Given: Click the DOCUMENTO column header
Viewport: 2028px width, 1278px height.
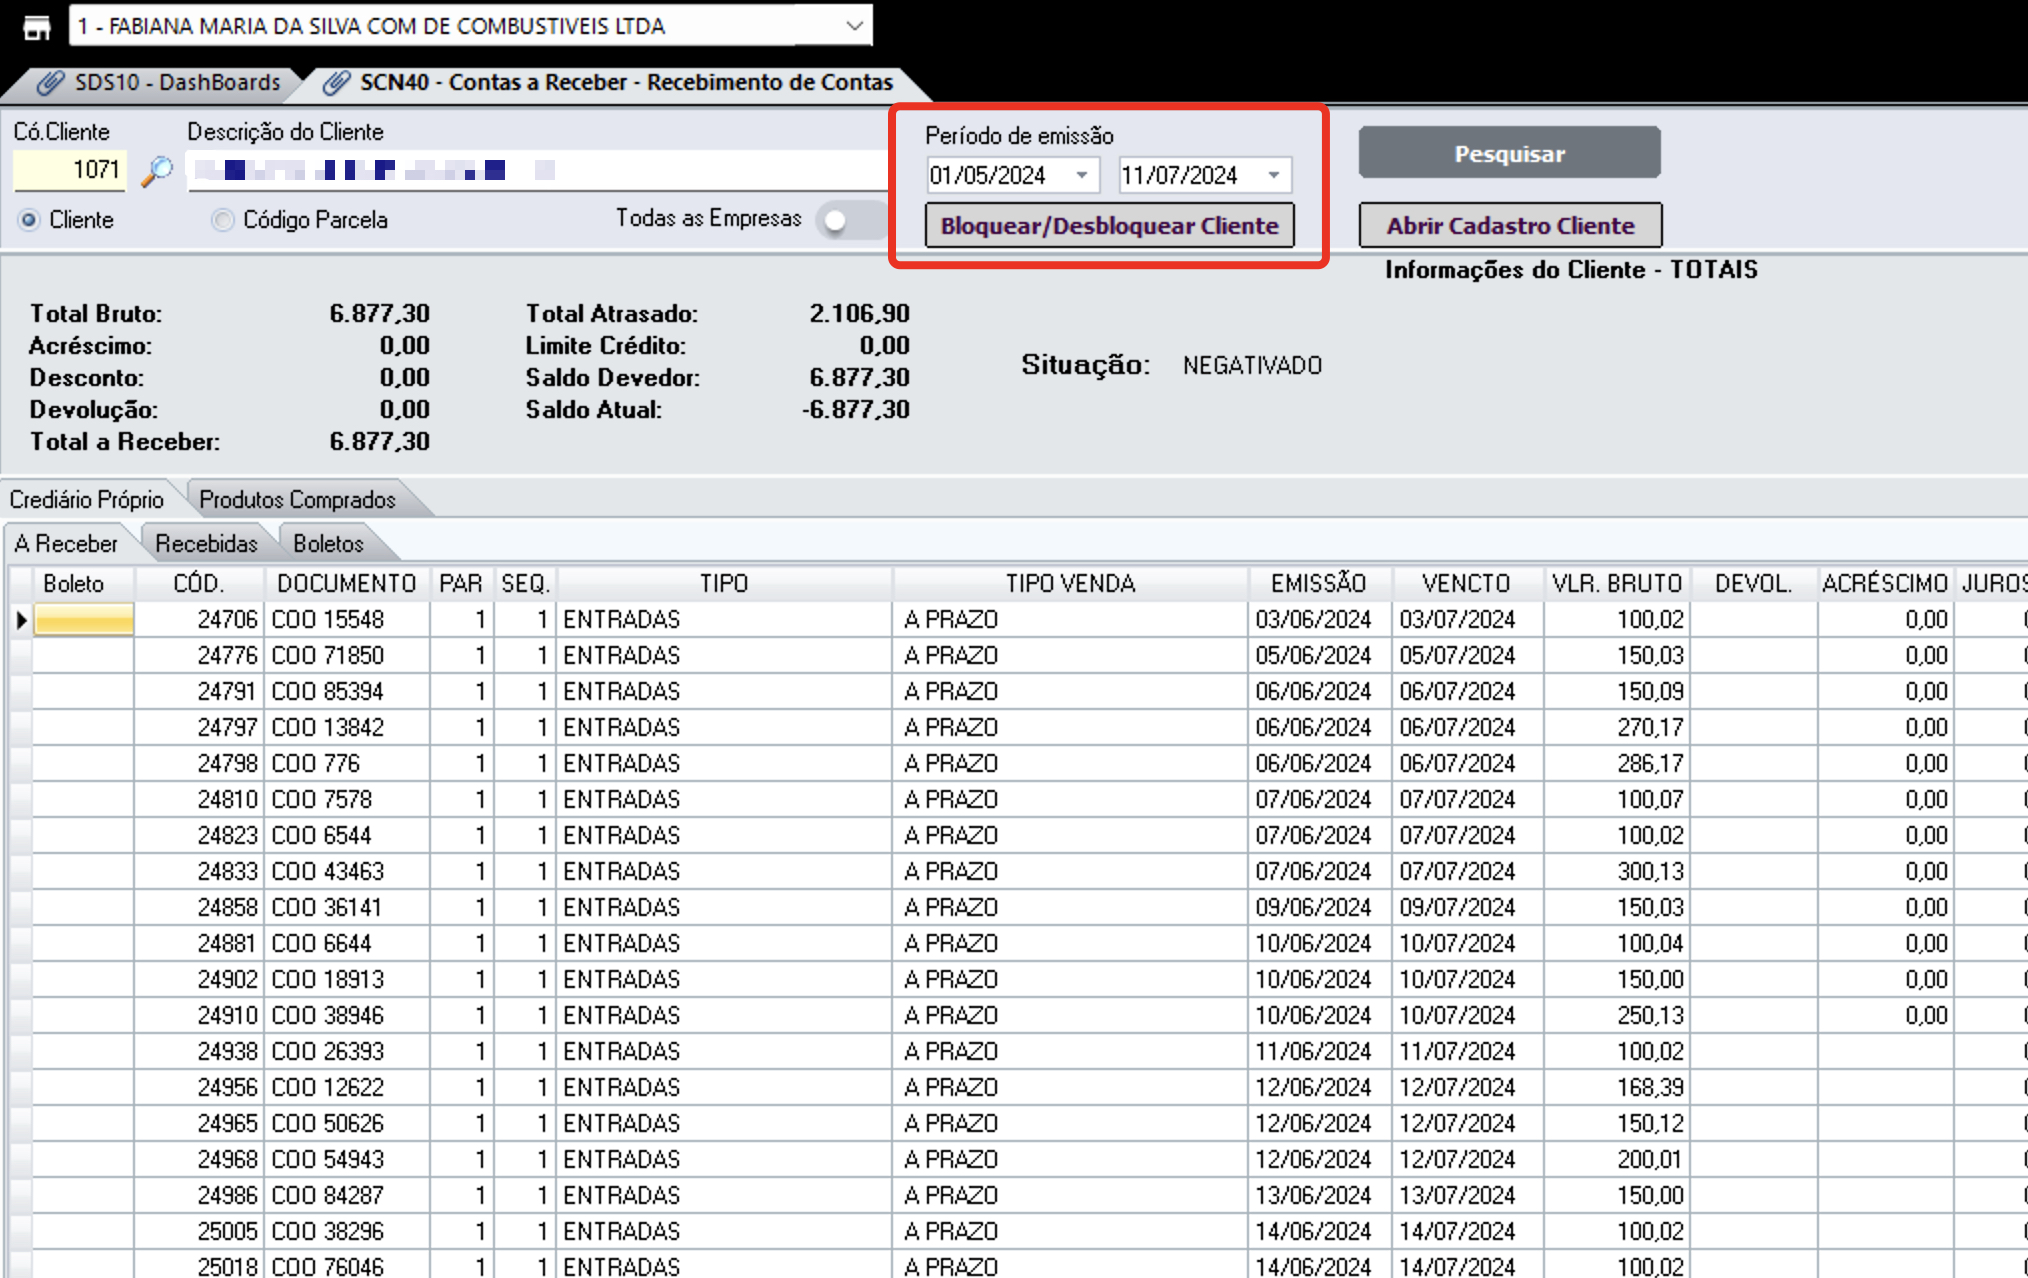Looking at the screenshot, I should [347, 584].
